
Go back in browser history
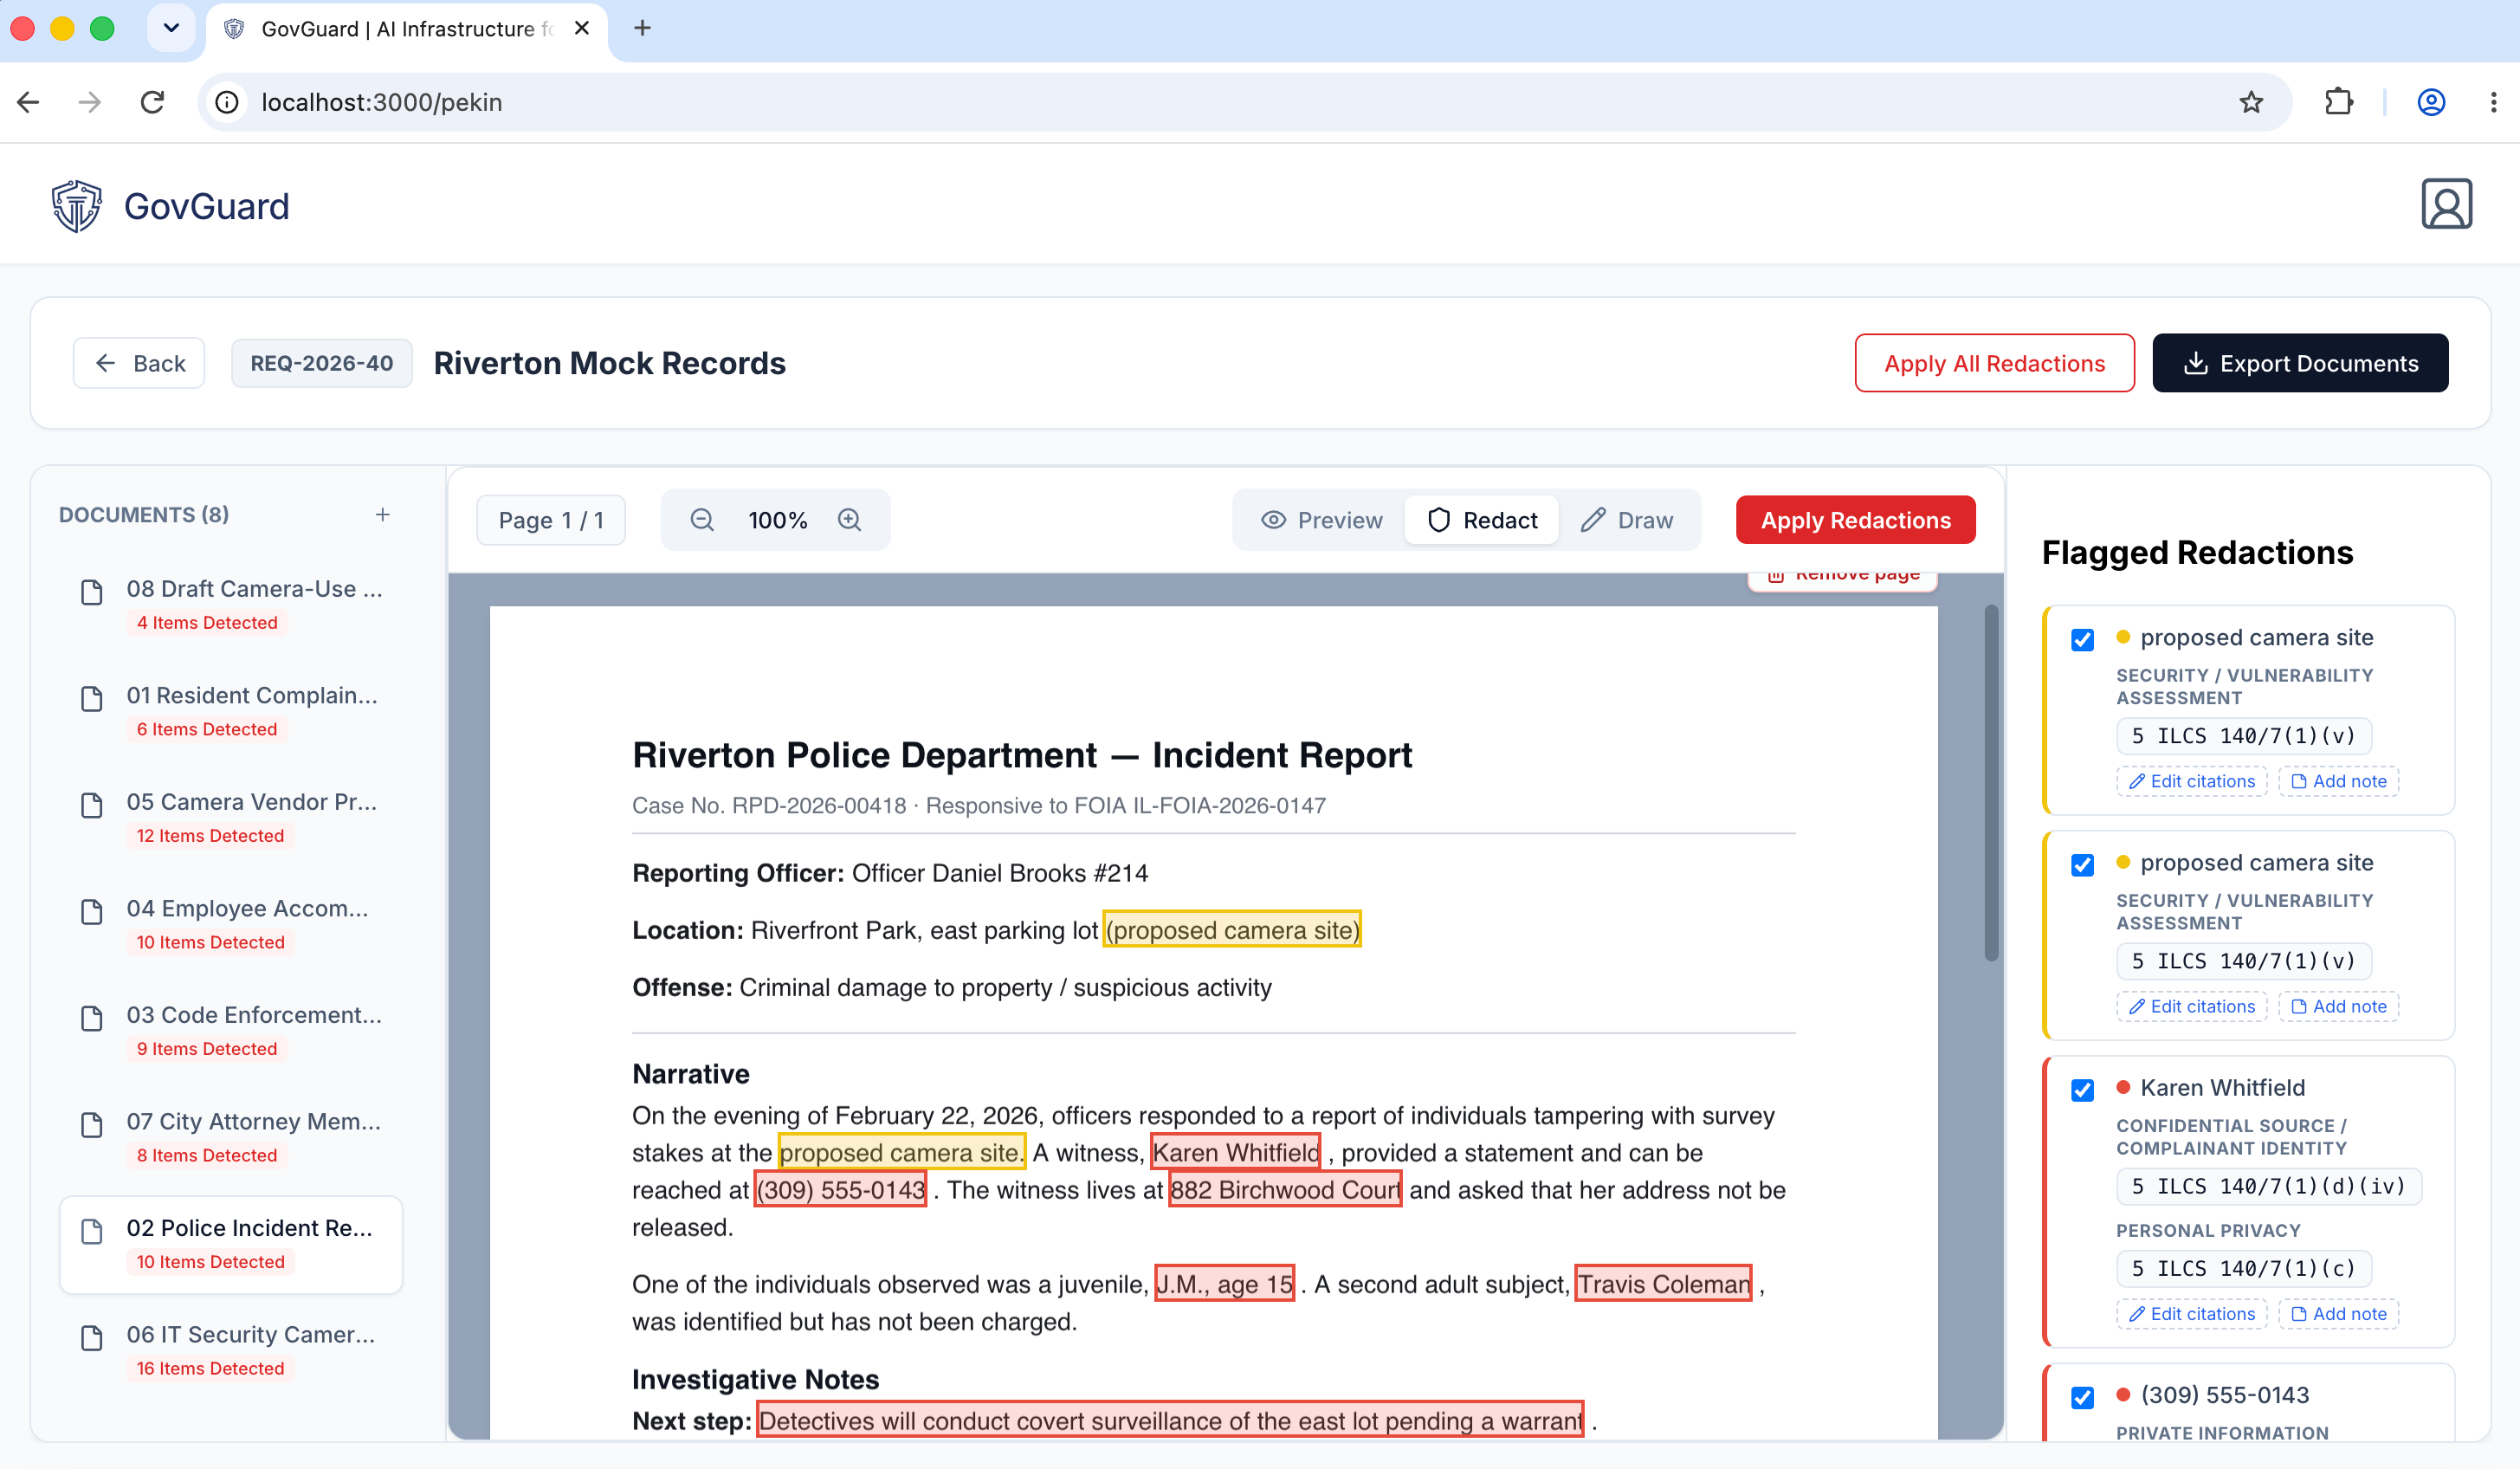(28, 102)
